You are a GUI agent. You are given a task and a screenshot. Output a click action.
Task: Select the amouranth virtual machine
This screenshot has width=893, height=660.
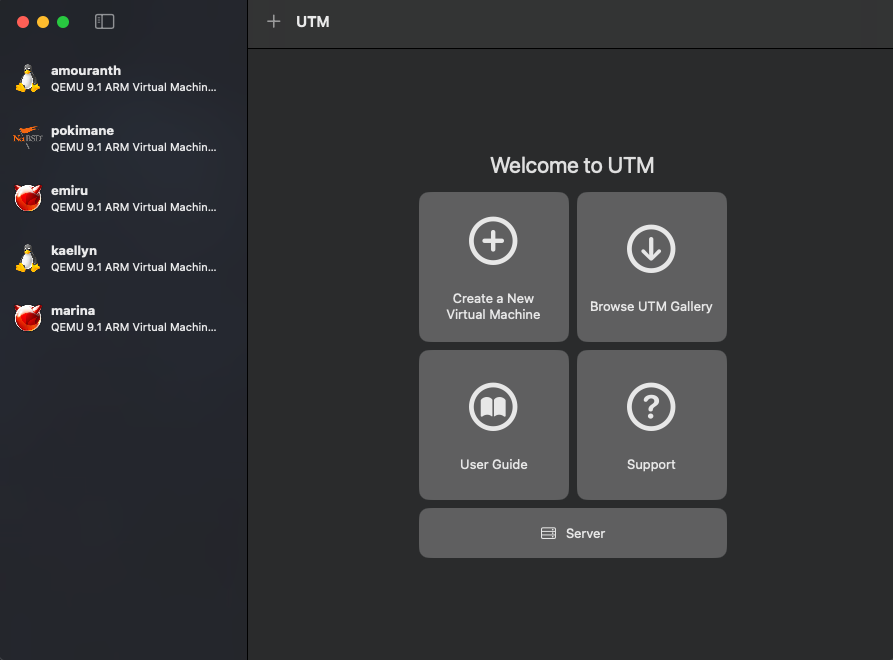[x=132, y=79]
